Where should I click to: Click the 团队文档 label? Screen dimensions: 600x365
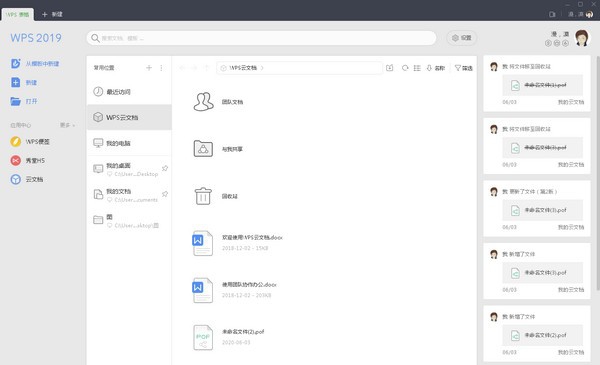coord(233,102)
